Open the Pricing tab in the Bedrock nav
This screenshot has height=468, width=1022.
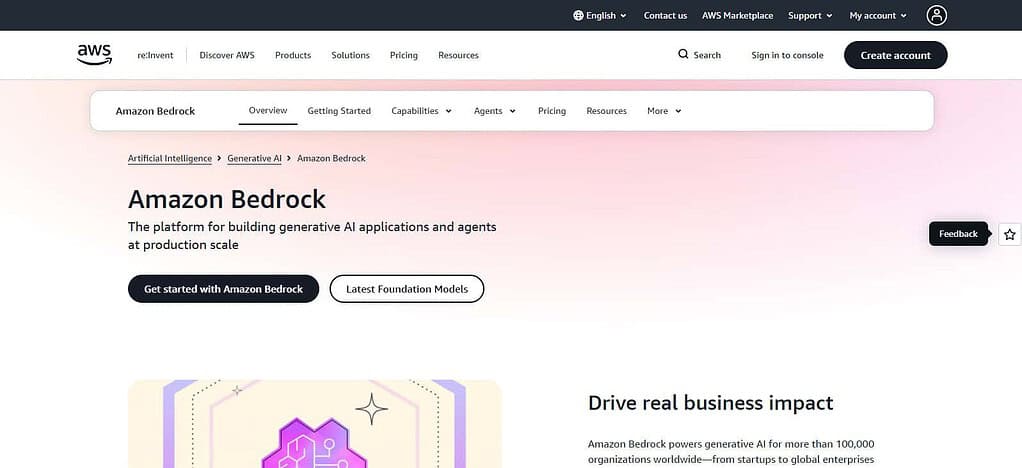(551, 111)
